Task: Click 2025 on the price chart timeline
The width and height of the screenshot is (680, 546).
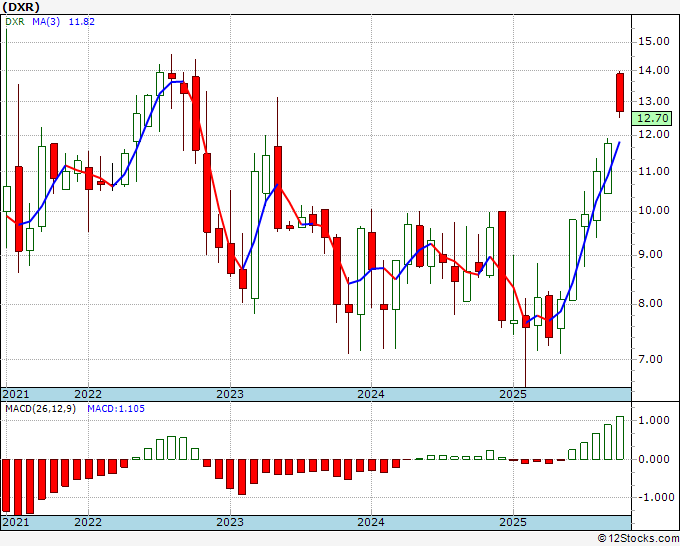Action: [513, 394]
